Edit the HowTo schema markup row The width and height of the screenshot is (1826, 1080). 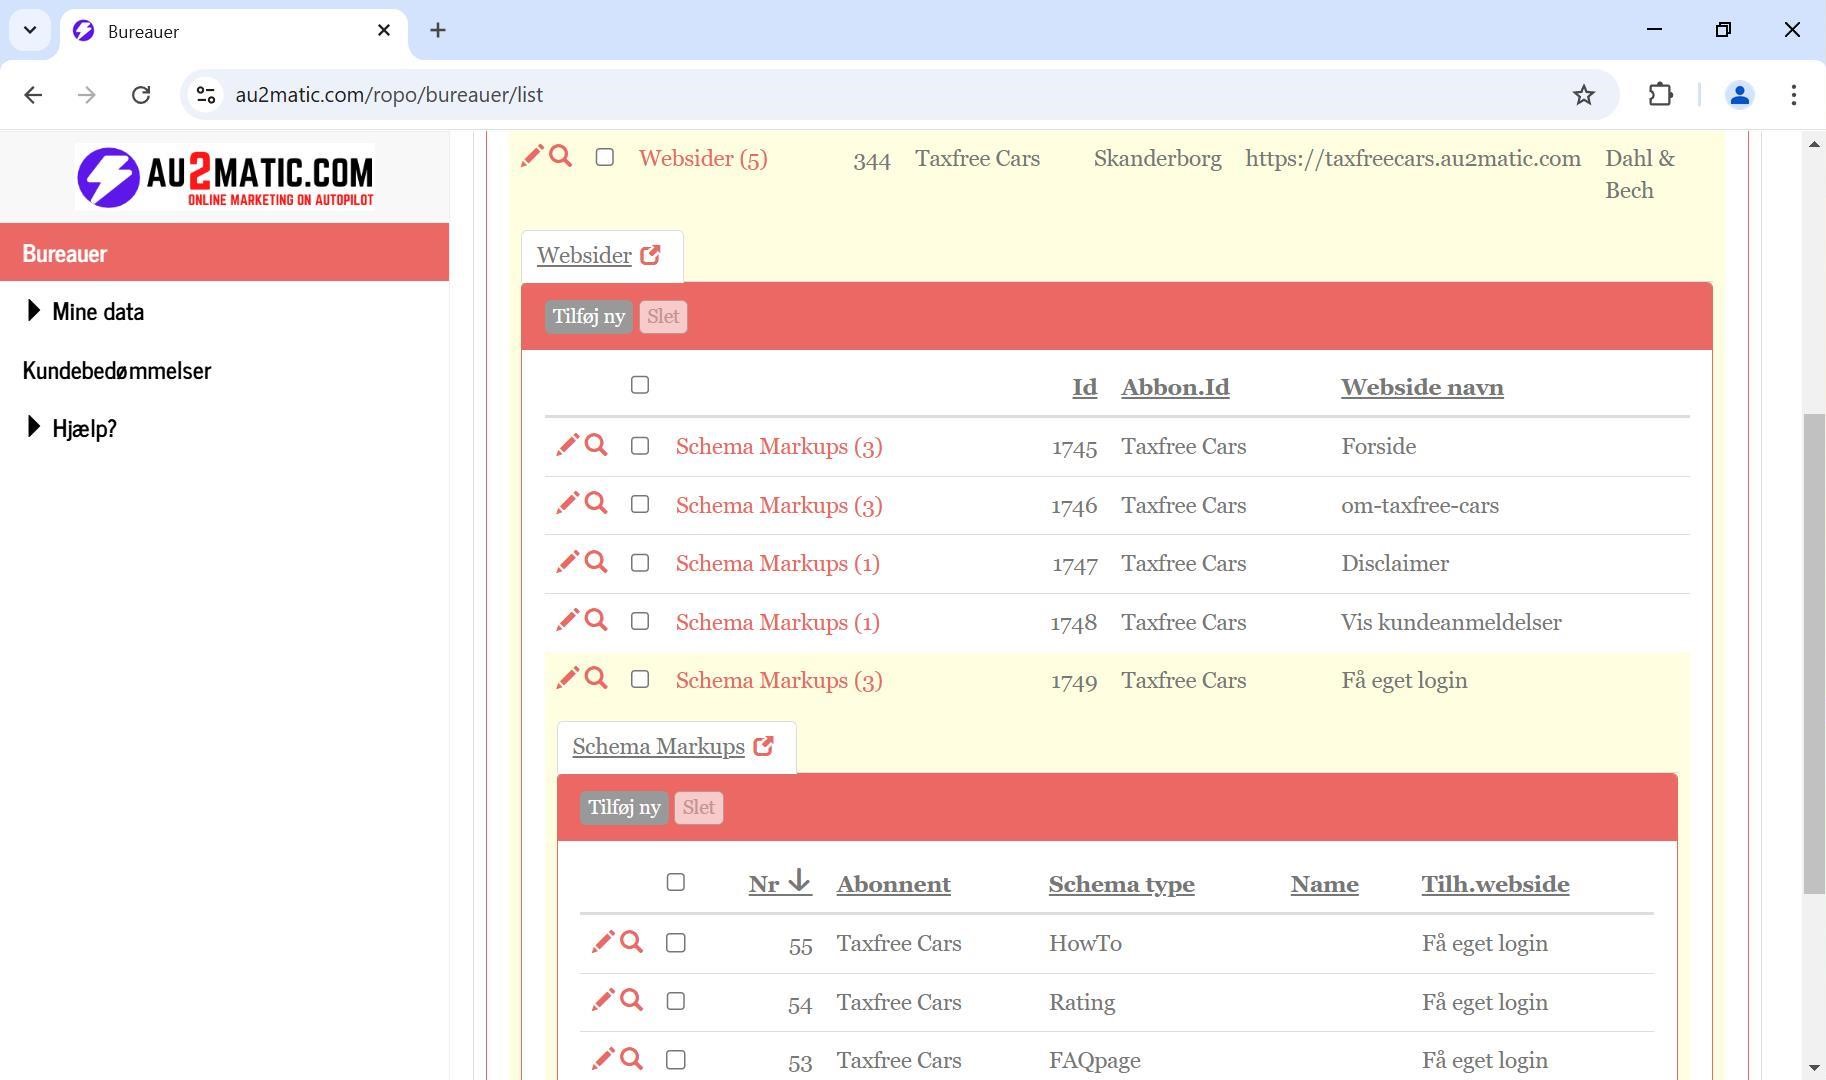(603, 942)
